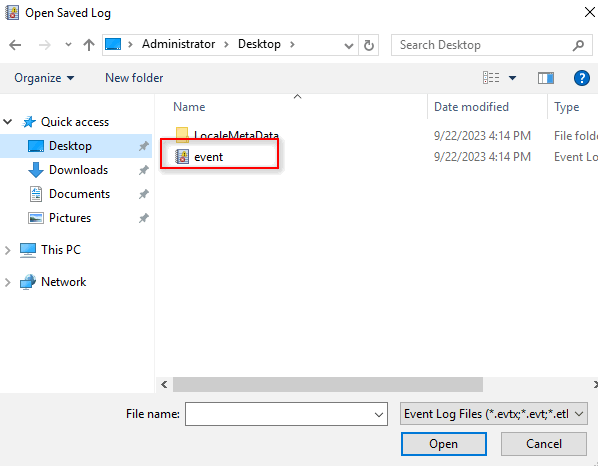Open the view options dropdown arrow

(512, 78)
